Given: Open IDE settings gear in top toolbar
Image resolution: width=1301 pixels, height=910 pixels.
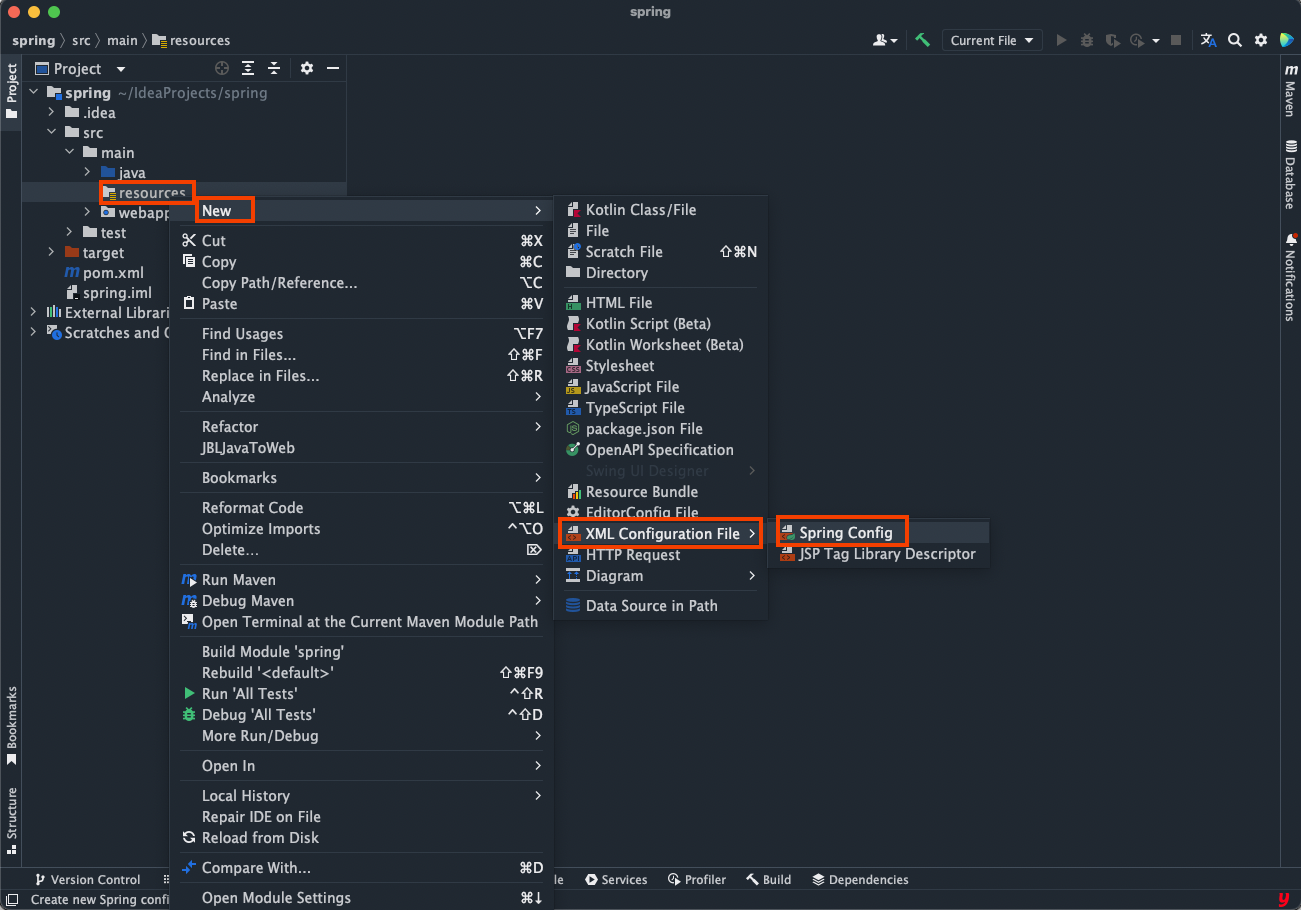Looking at the screenshot, I should (1261, 40).
